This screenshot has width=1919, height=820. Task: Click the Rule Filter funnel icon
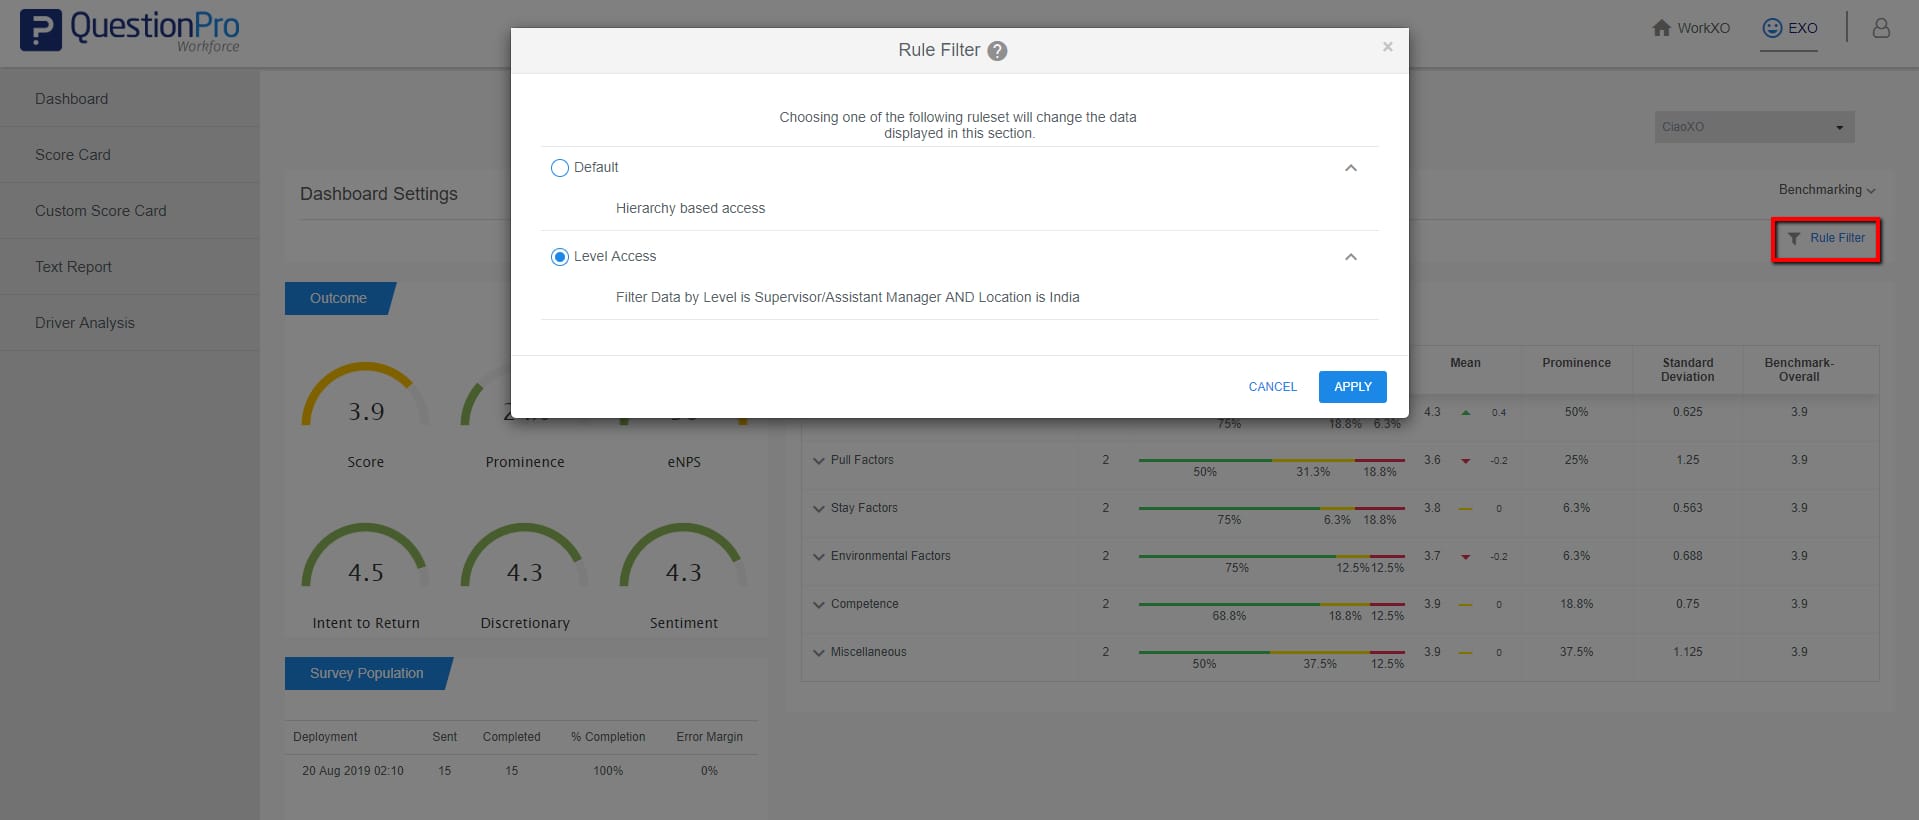point(1794,239)
